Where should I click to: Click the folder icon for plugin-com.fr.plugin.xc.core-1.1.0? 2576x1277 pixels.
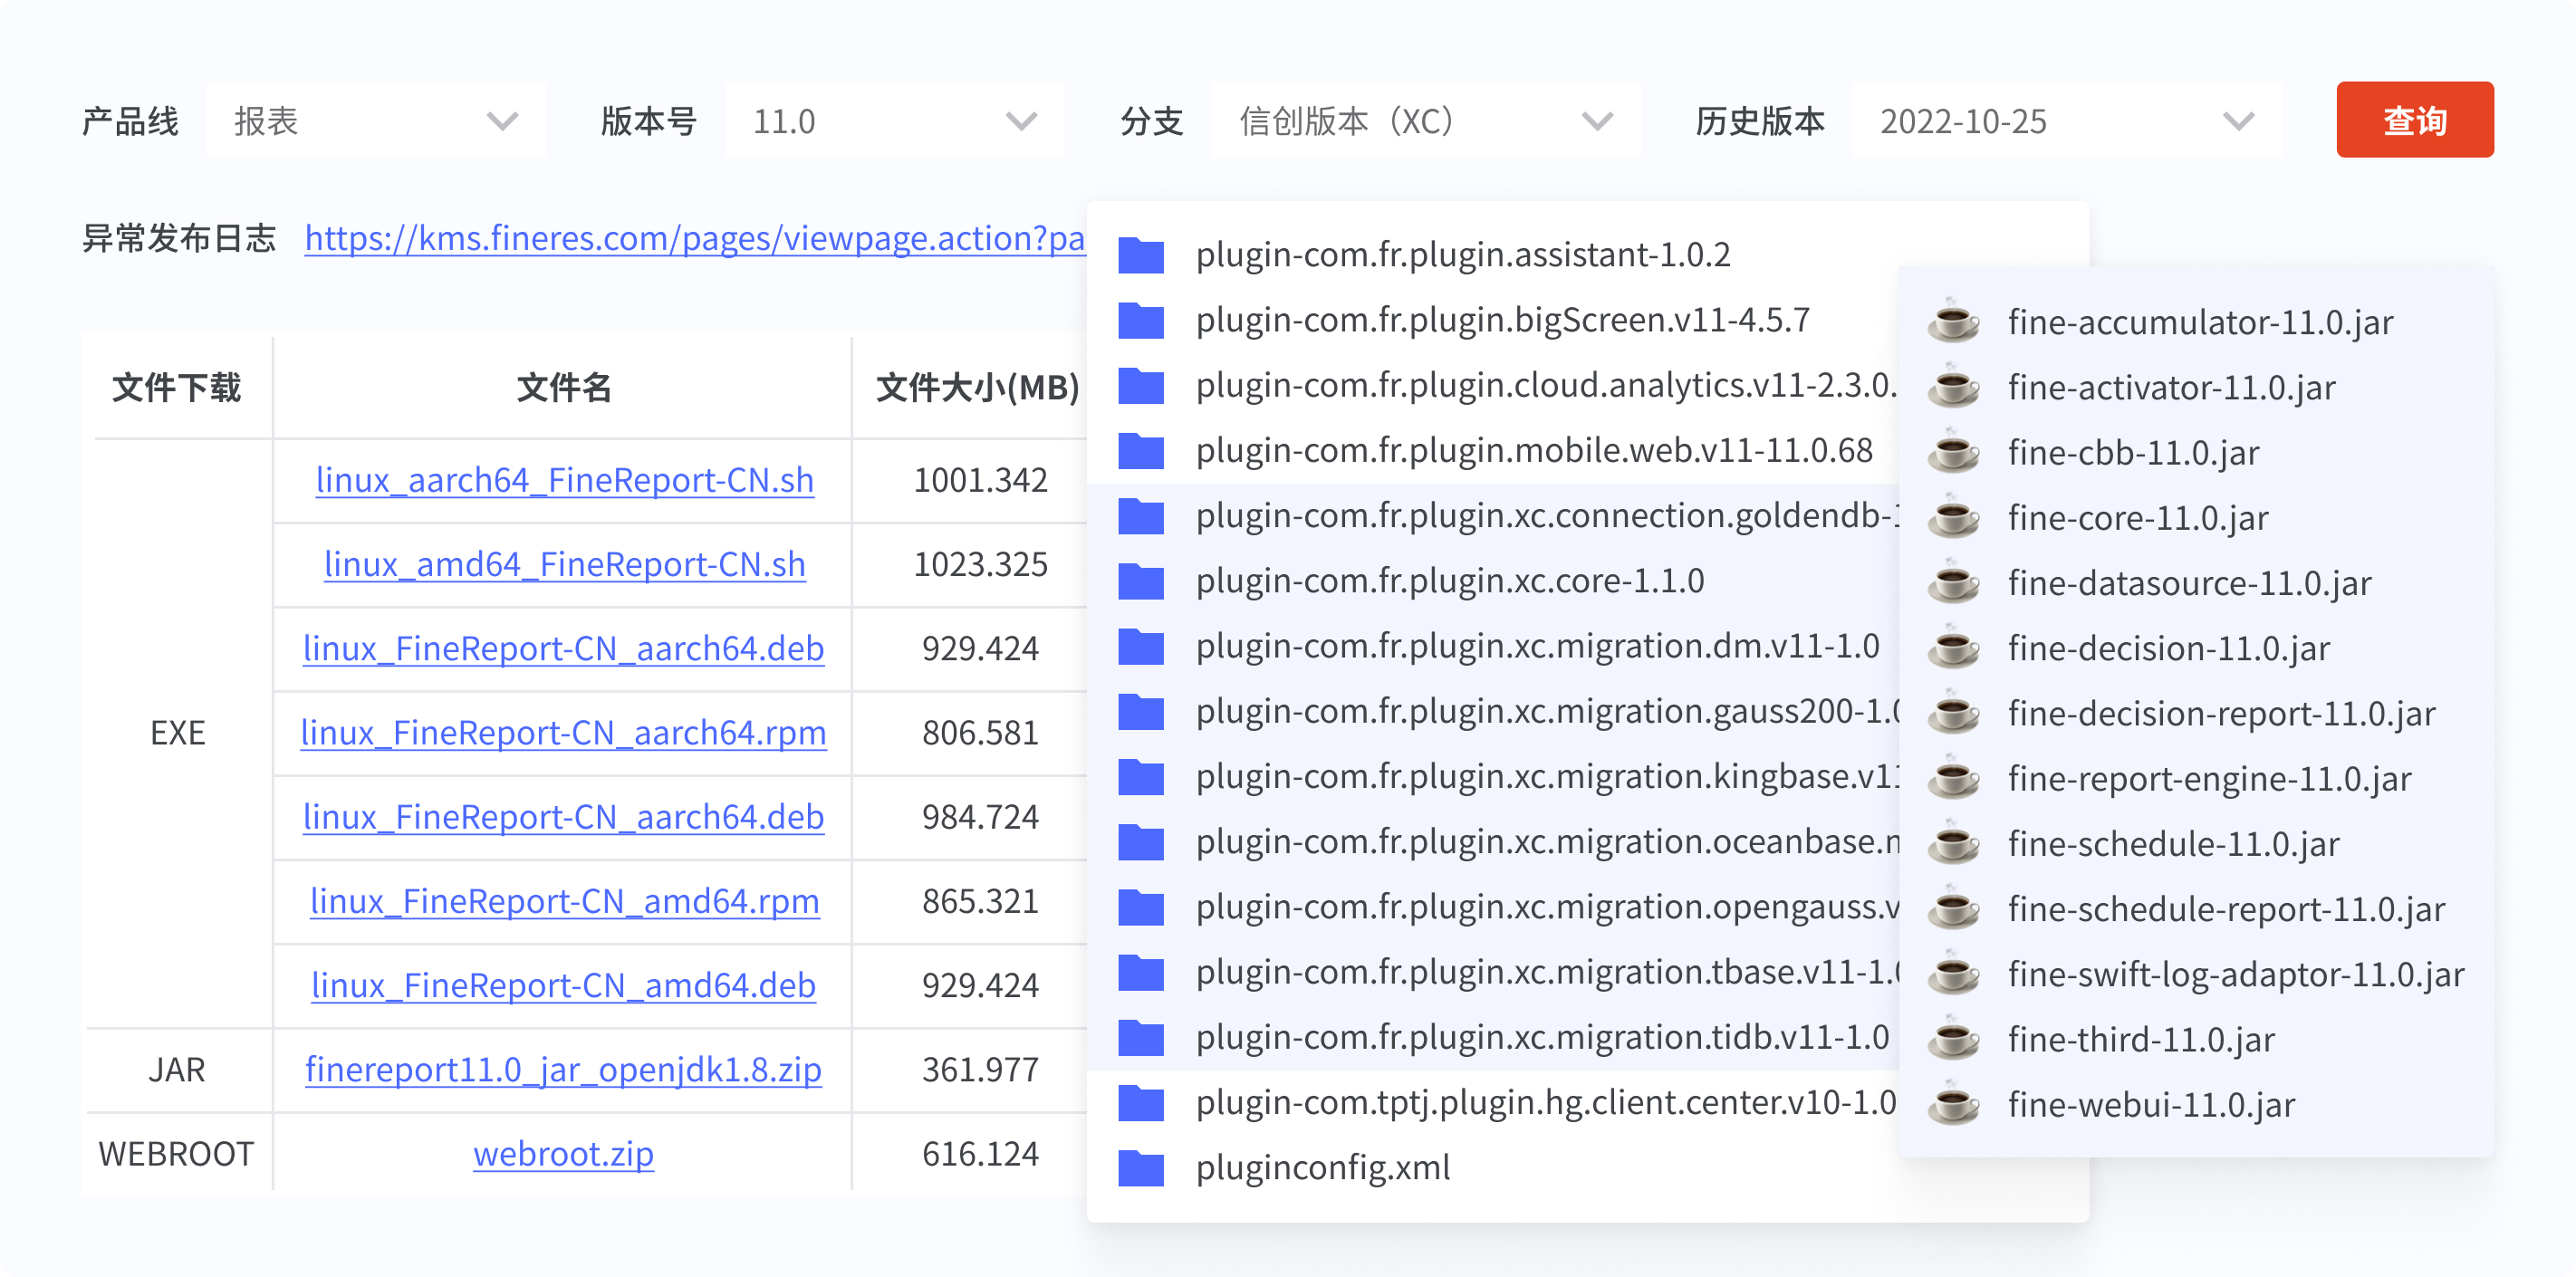point(1141,582)
